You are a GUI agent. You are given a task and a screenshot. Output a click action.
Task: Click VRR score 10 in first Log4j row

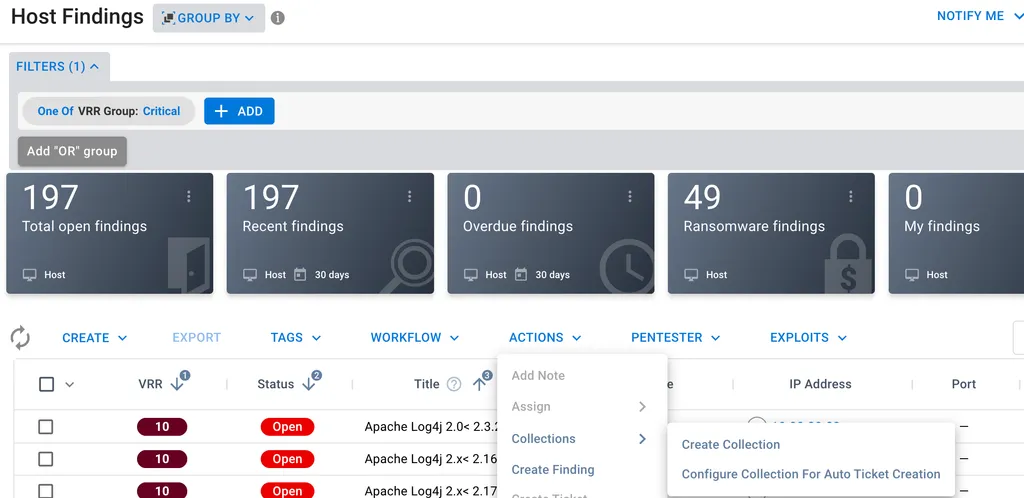[x=162, y=427]
